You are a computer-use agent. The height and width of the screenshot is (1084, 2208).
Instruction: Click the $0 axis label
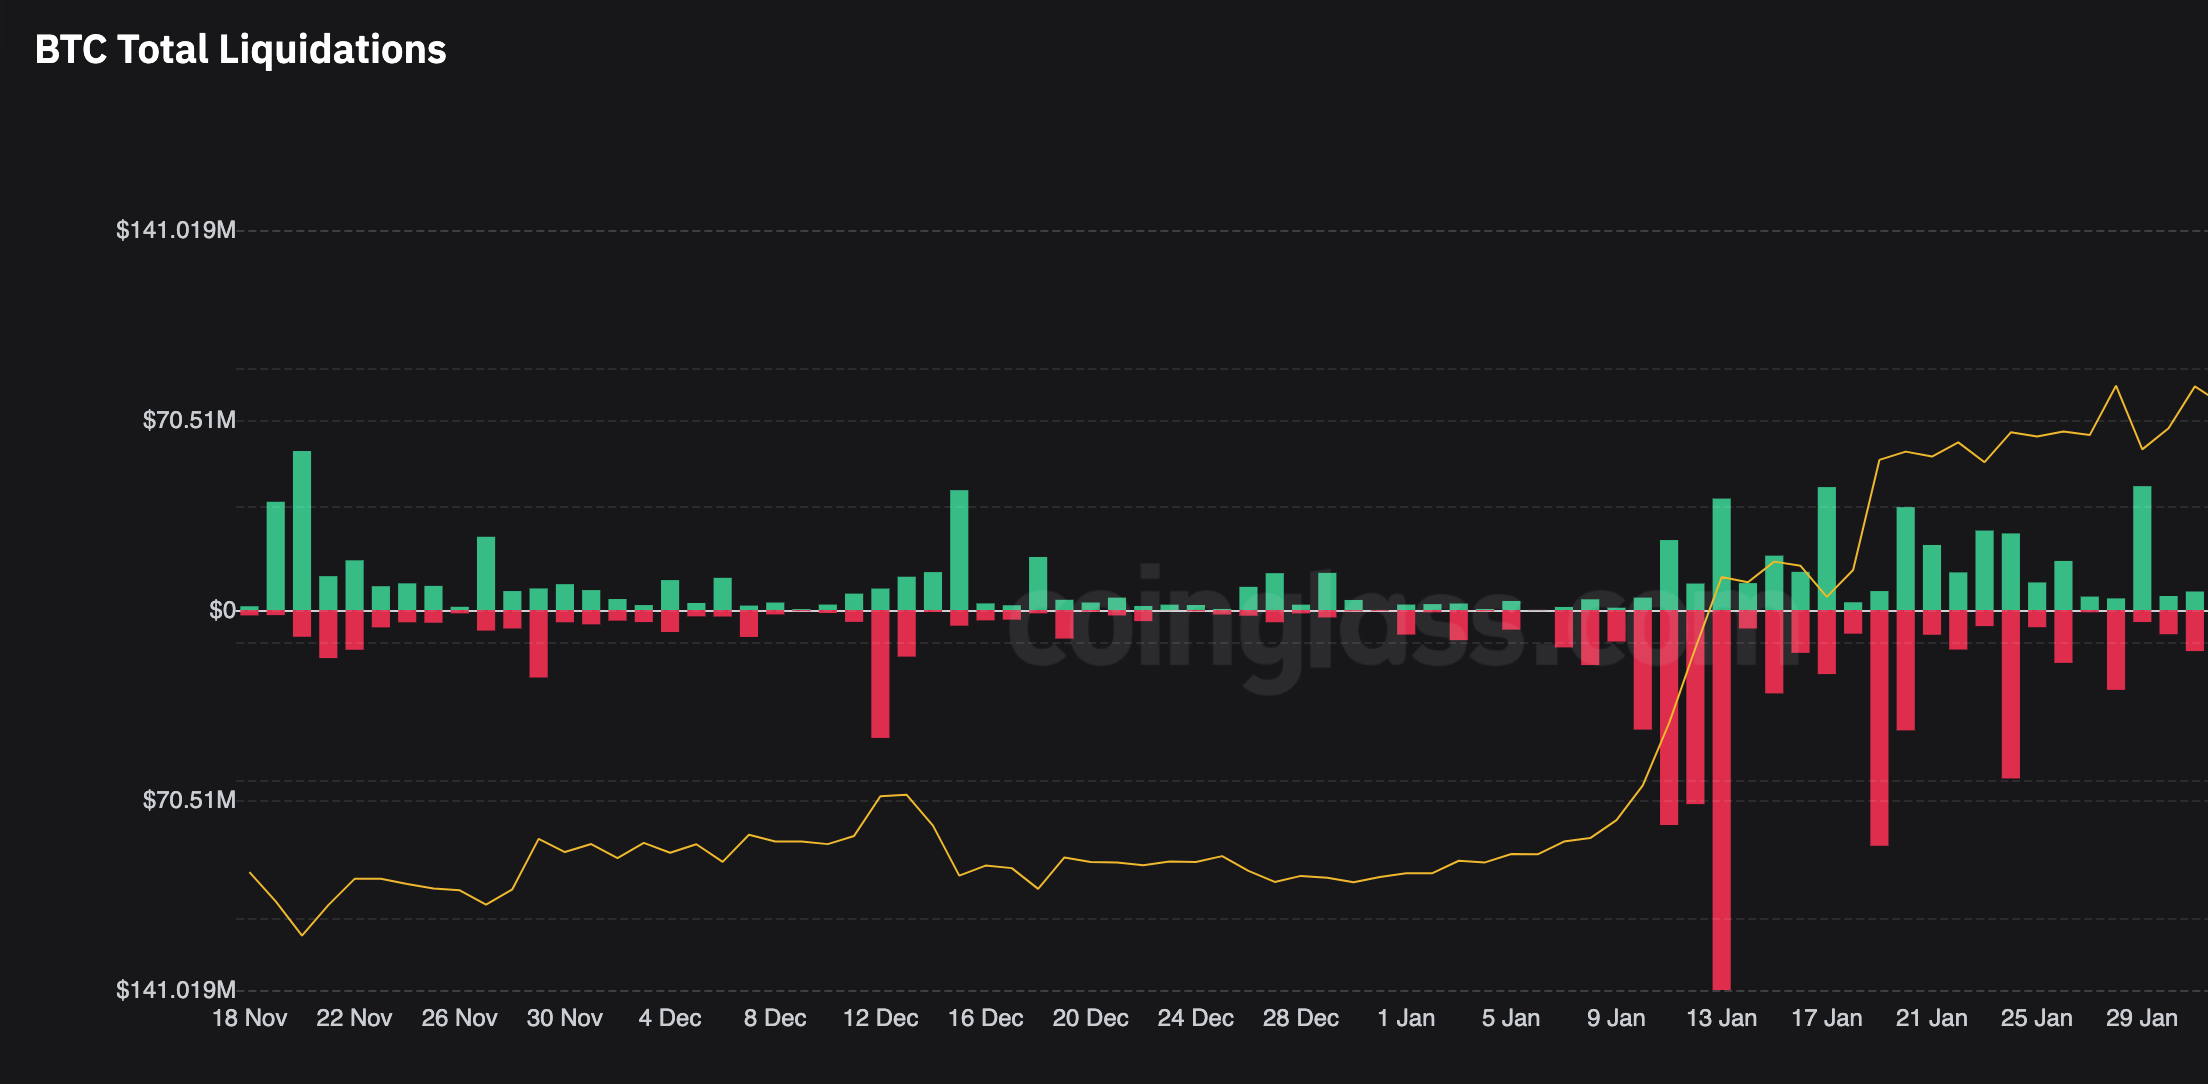222,610
